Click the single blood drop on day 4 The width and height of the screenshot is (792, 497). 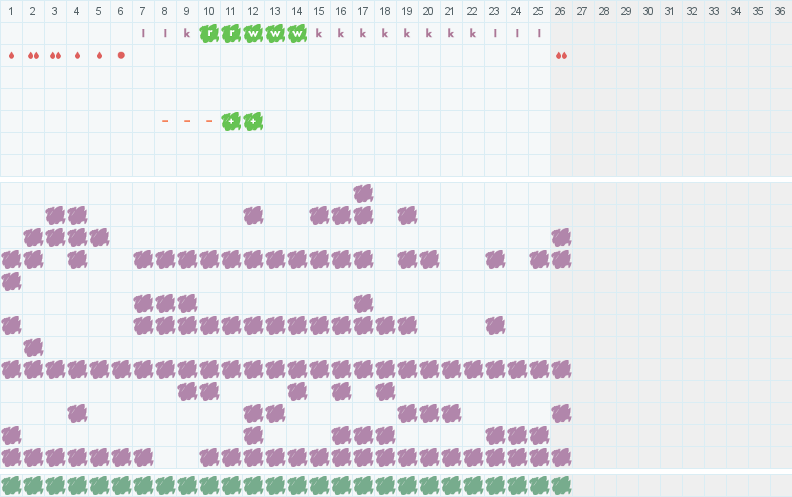[x=77, y=55]
